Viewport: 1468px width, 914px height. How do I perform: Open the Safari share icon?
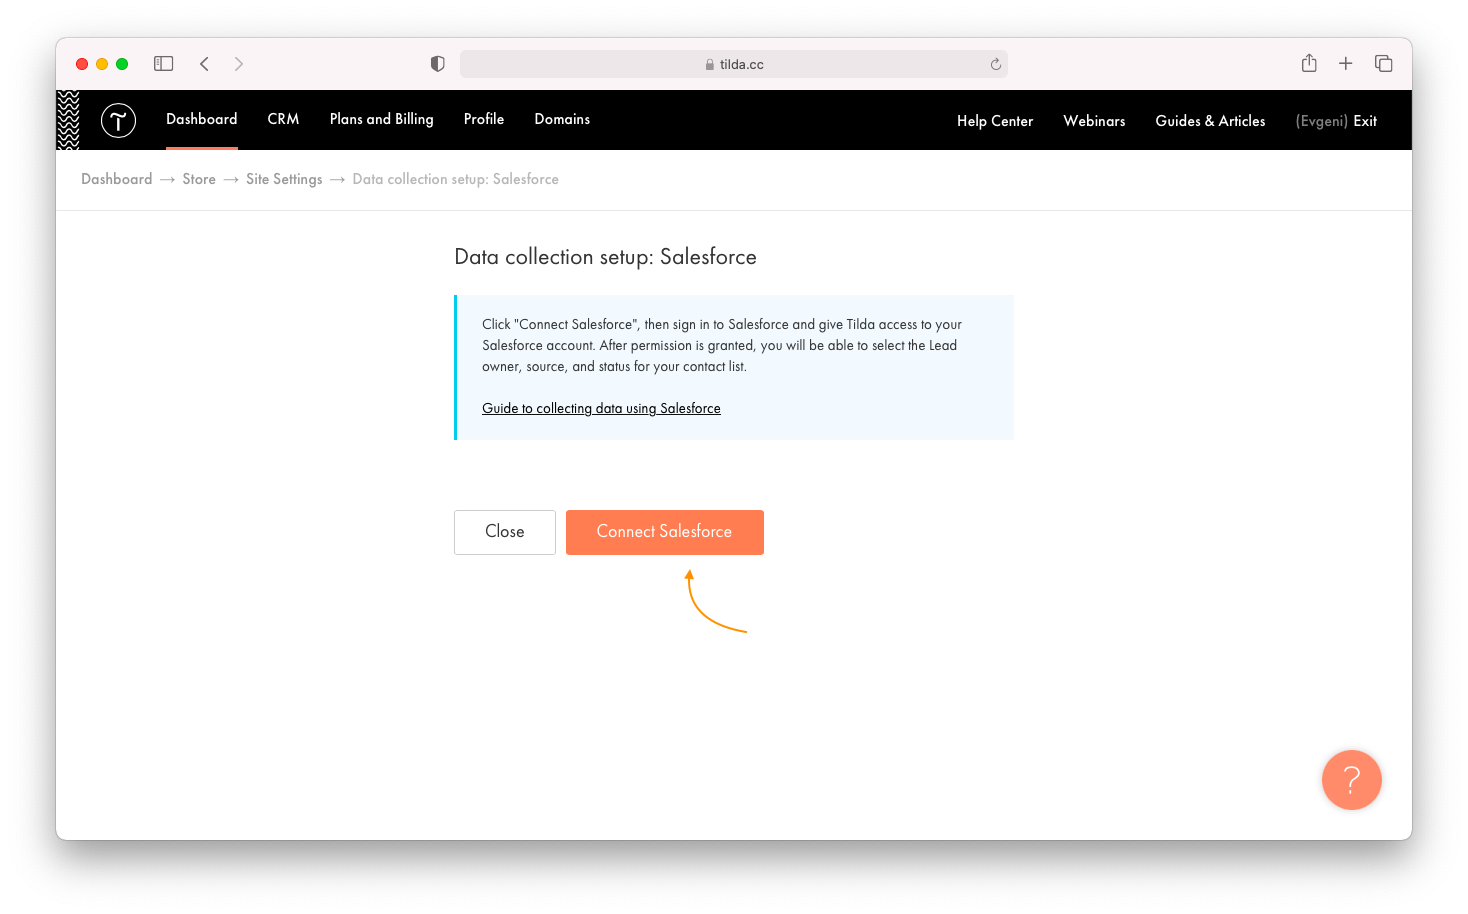[1309, 63]
